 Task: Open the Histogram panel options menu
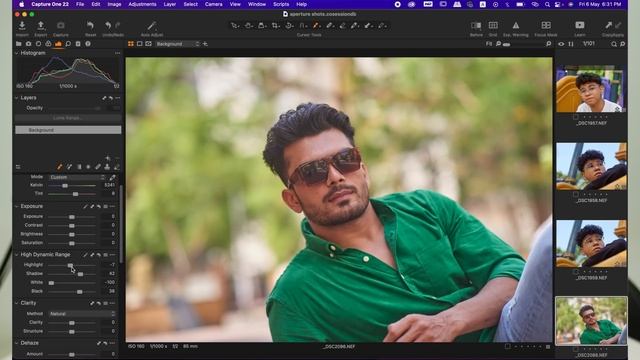click(118, 53)
